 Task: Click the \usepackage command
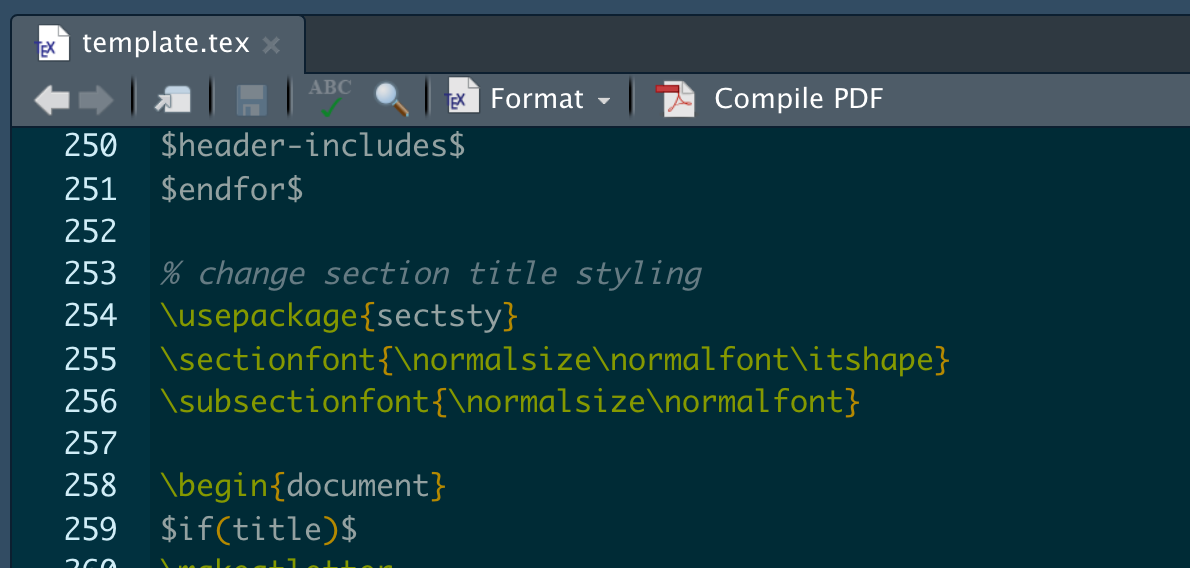[x=260, y=317]
